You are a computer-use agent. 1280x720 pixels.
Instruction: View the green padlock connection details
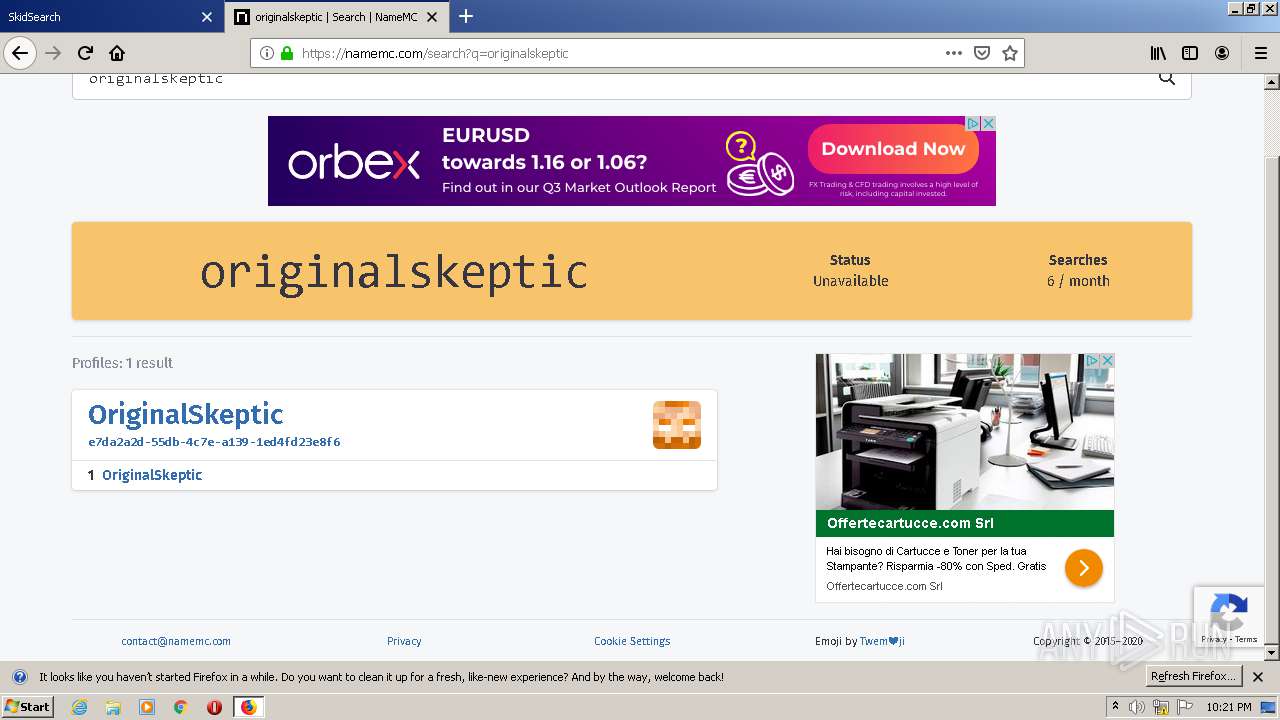287,53
